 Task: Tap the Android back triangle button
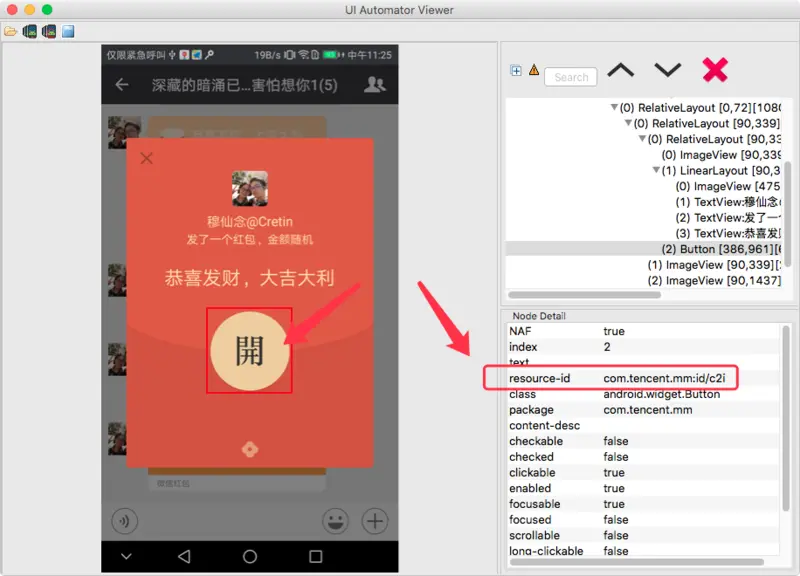pyautogui.click(x=184, y=556)
